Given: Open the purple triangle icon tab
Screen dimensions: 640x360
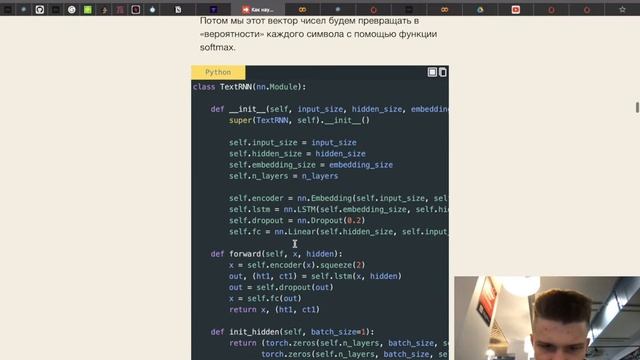Looking at the screenshot, I should [213, 9].
